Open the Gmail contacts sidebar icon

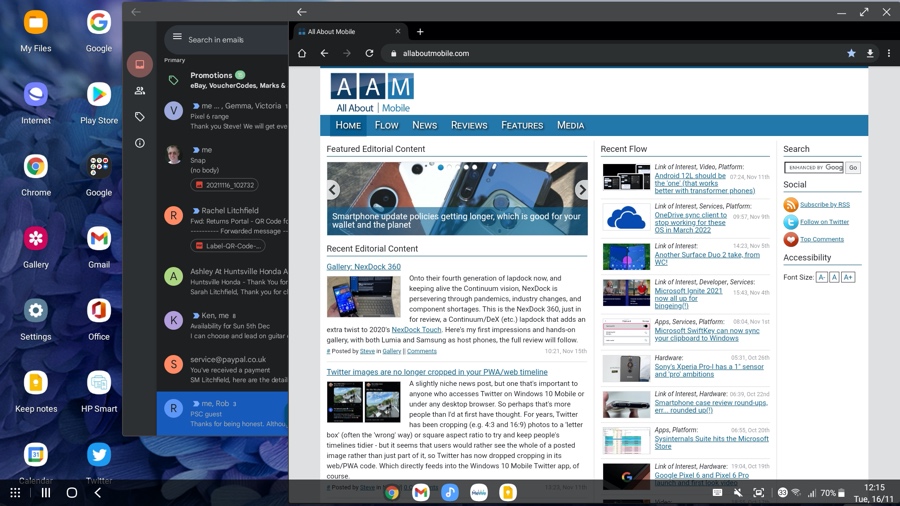(139, 91)
